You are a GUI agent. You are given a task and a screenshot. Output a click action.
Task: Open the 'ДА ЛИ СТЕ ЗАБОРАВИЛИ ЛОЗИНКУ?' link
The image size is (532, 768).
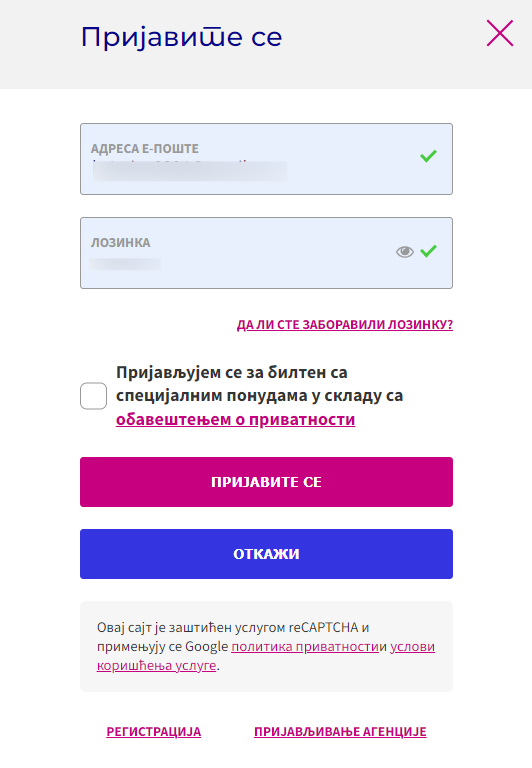coord(345,325)
